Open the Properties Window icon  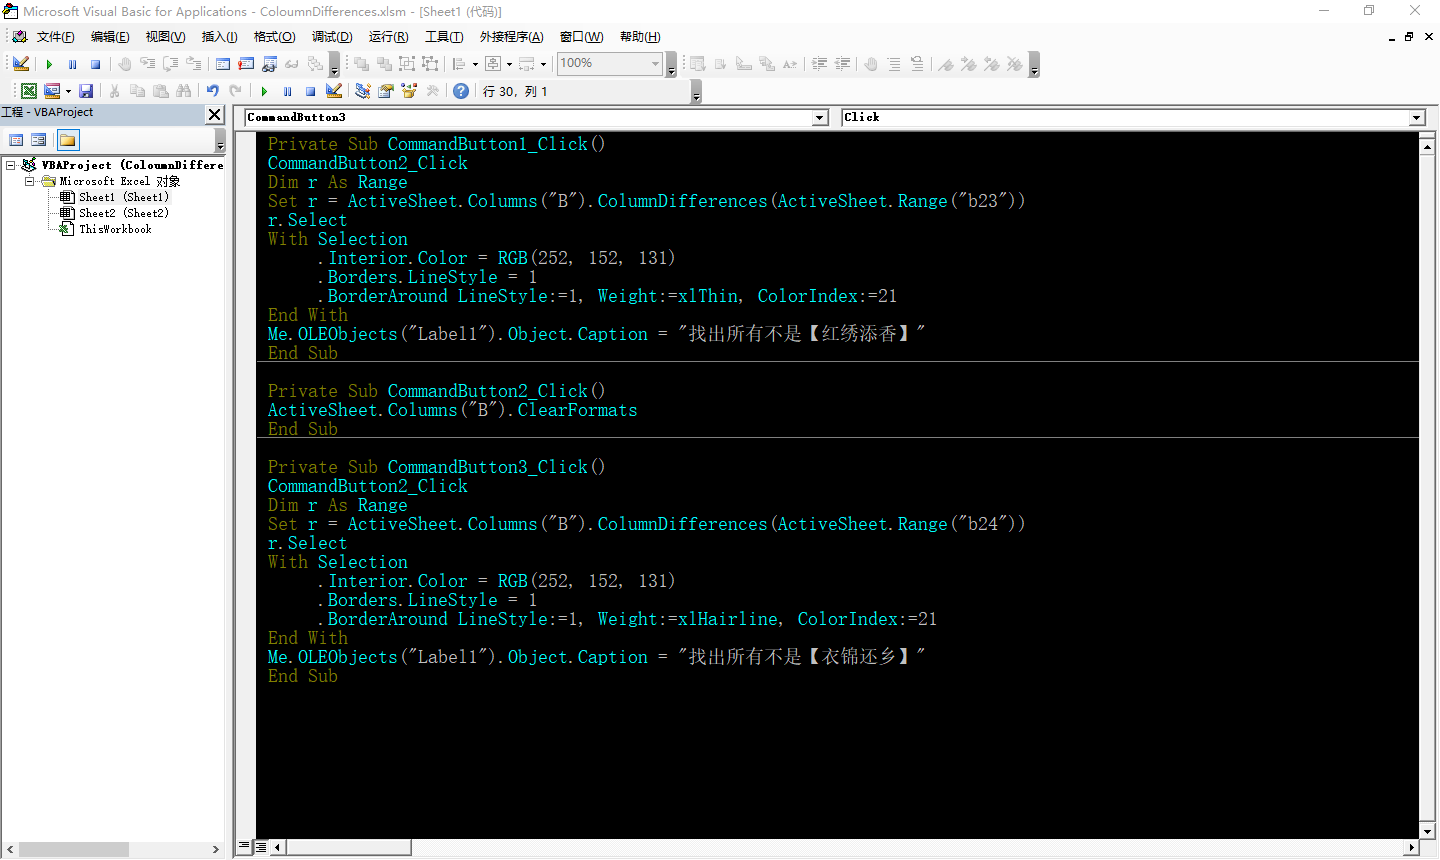pos(385,91)
